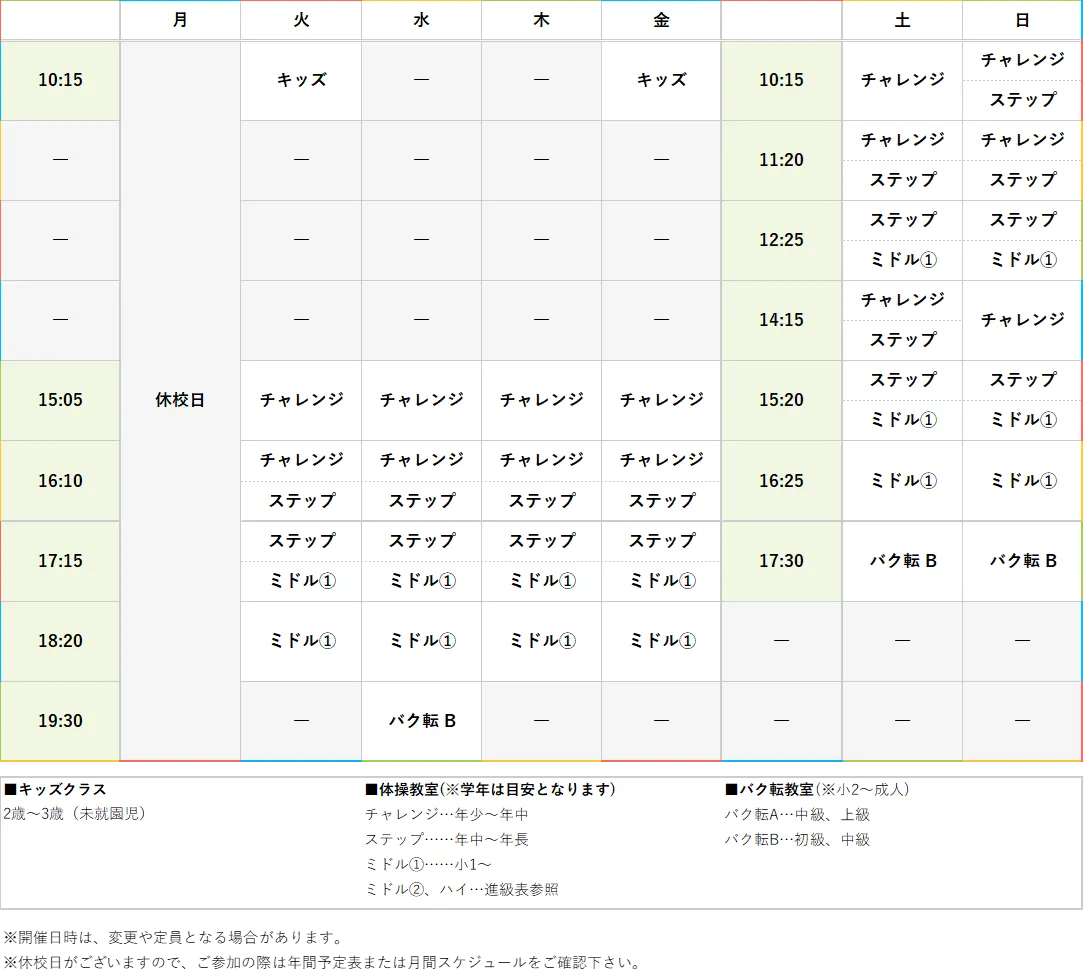
Task: Select the 土曜 column header
Action: tap(901, 20)
